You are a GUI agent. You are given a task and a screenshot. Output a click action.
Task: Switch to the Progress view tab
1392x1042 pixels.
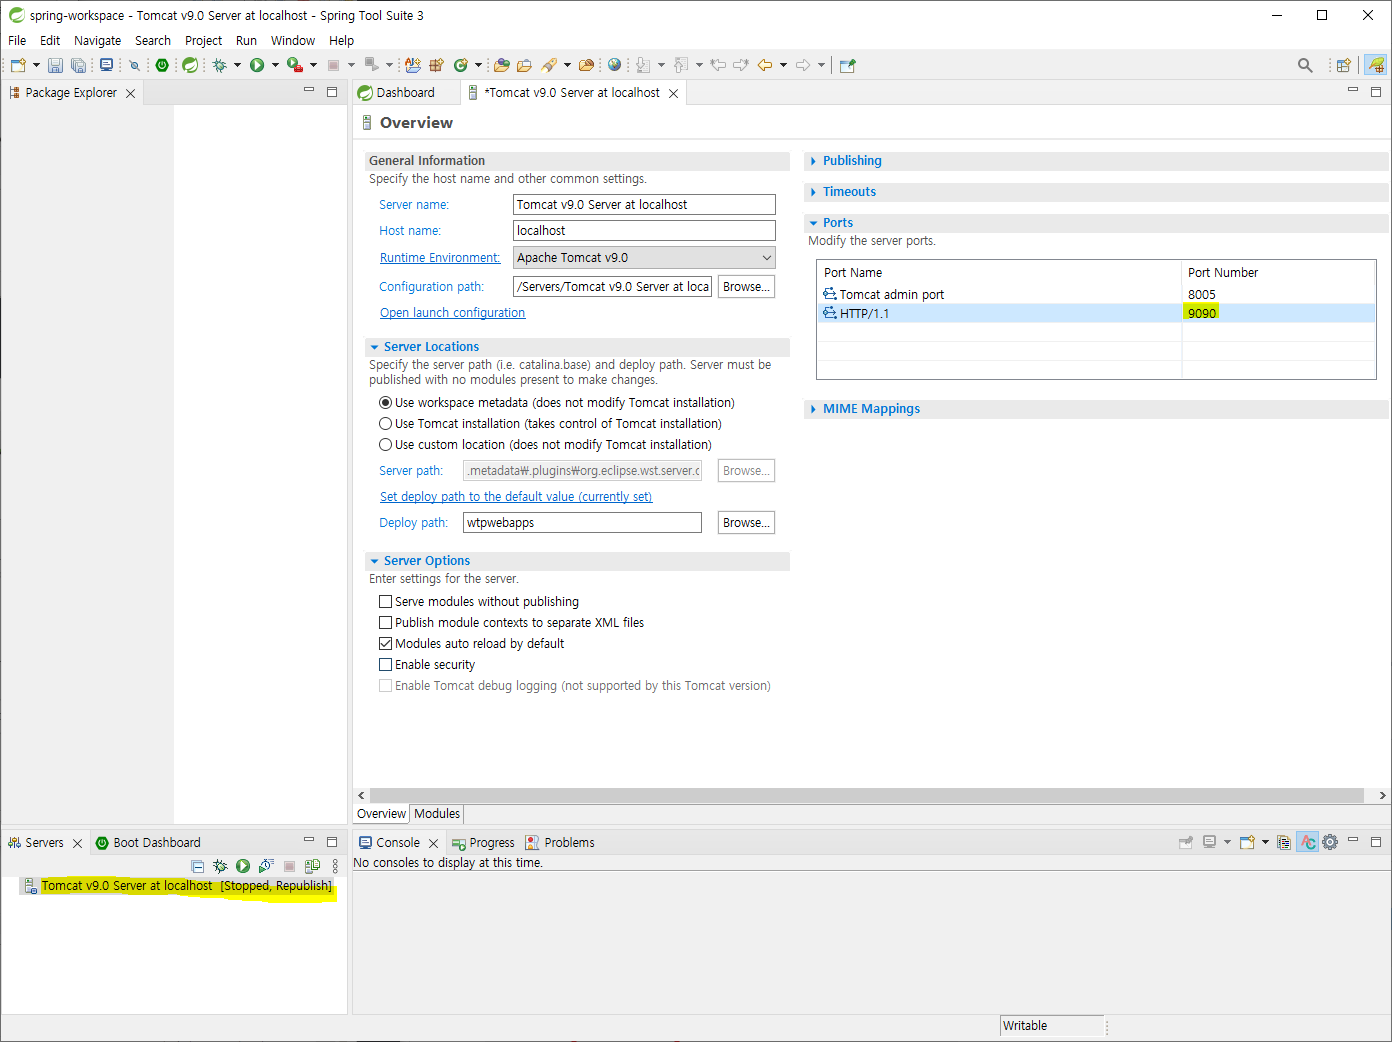coord(483,842)
